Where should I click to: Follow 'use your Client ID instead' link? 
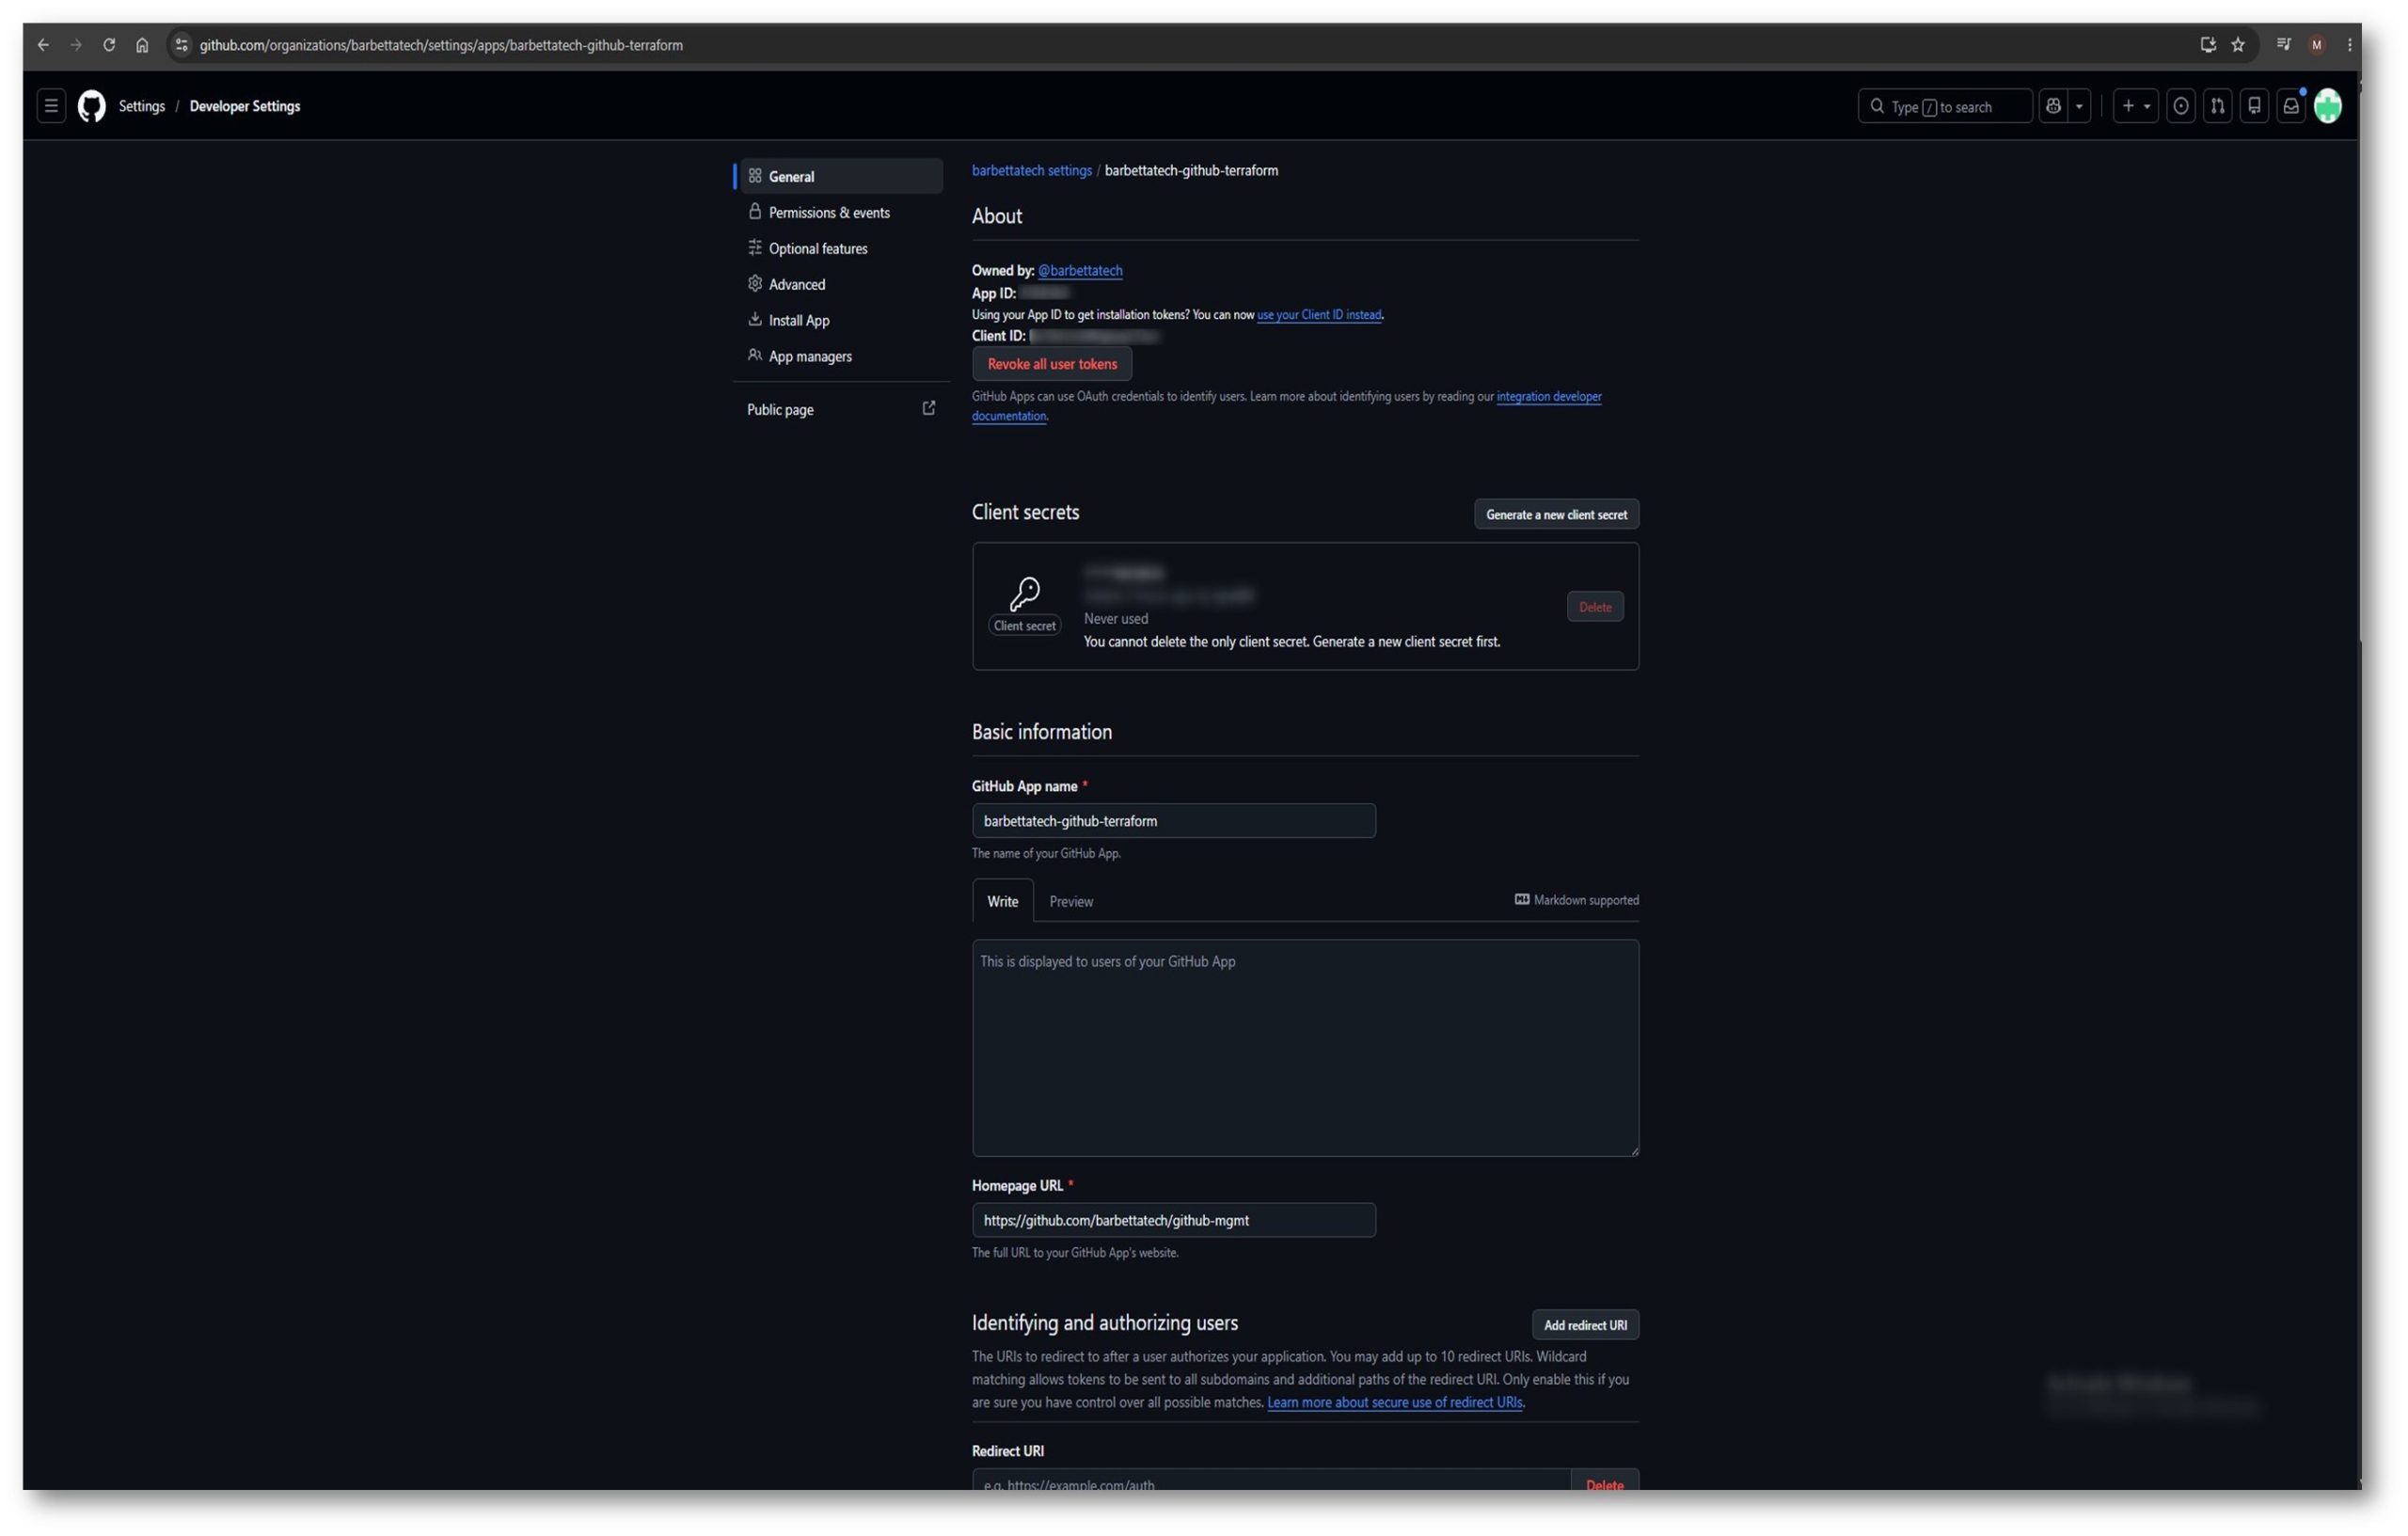(x=1319, y=315)
